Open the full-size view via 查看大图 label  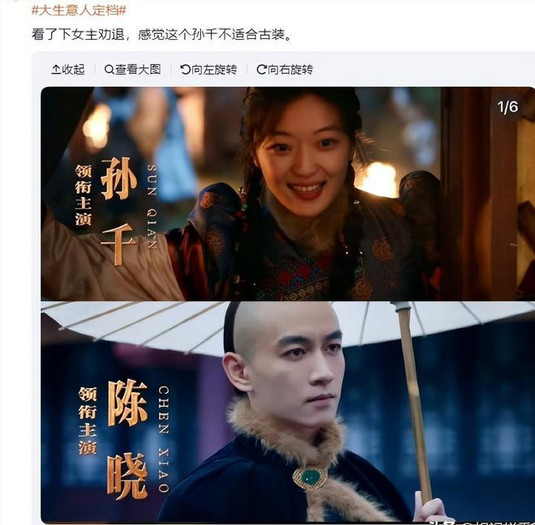pos(138,70)
